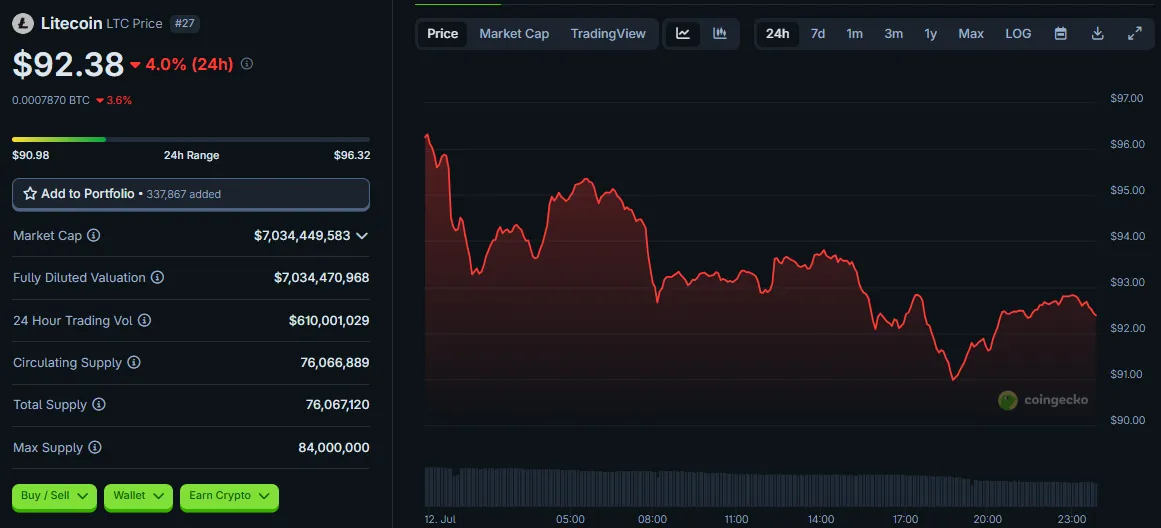Show Circulating Supply info icon
Screen dimensions: 1161x528
coord(134,363)
